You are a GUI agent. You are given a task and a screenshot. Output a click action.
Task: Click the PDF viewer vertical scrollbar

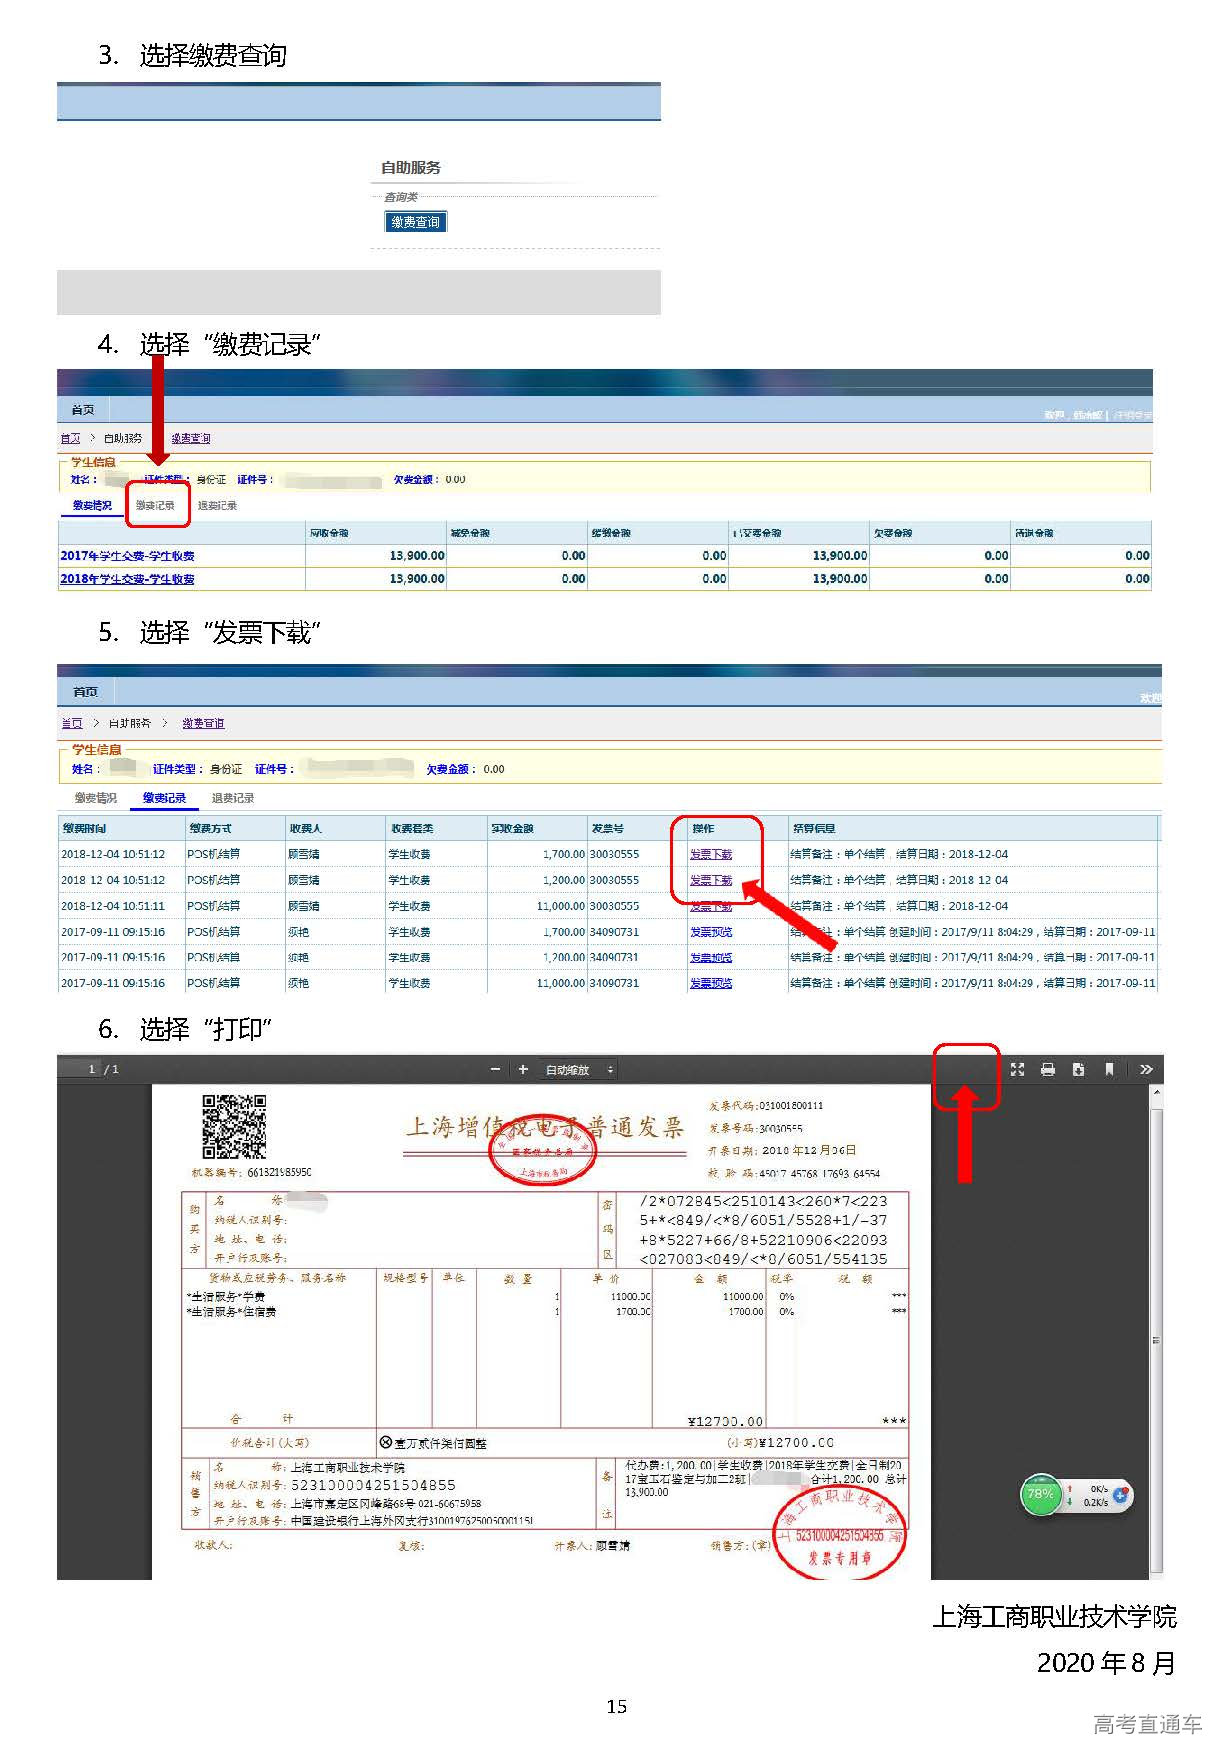coord(1156,1338)
